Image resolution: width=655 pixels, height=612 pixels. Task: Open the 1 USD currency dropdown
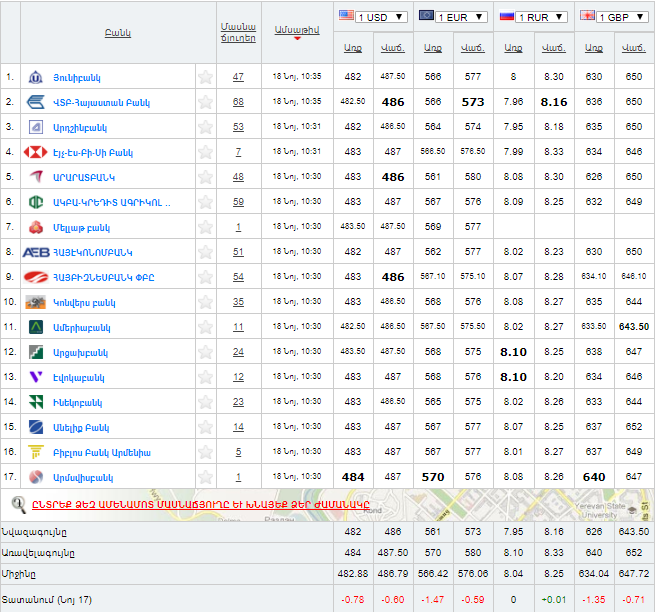pyautogui.click(x=381, y=17)
